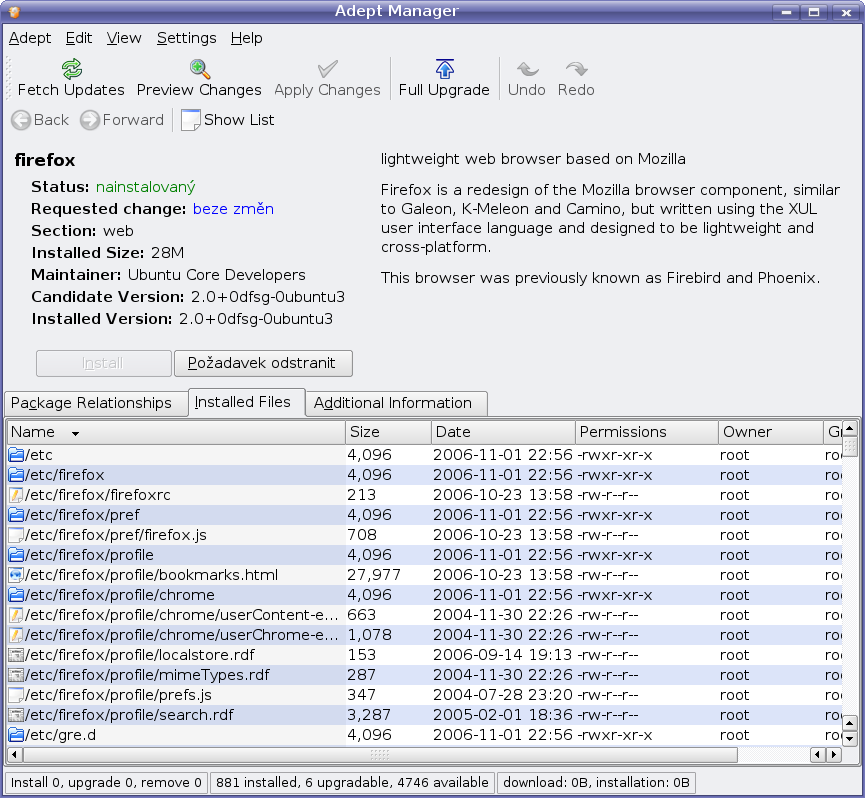Click the mimeTypes.rdf file icon
This screenshot has height=798, width=865.
pos(16,675)
